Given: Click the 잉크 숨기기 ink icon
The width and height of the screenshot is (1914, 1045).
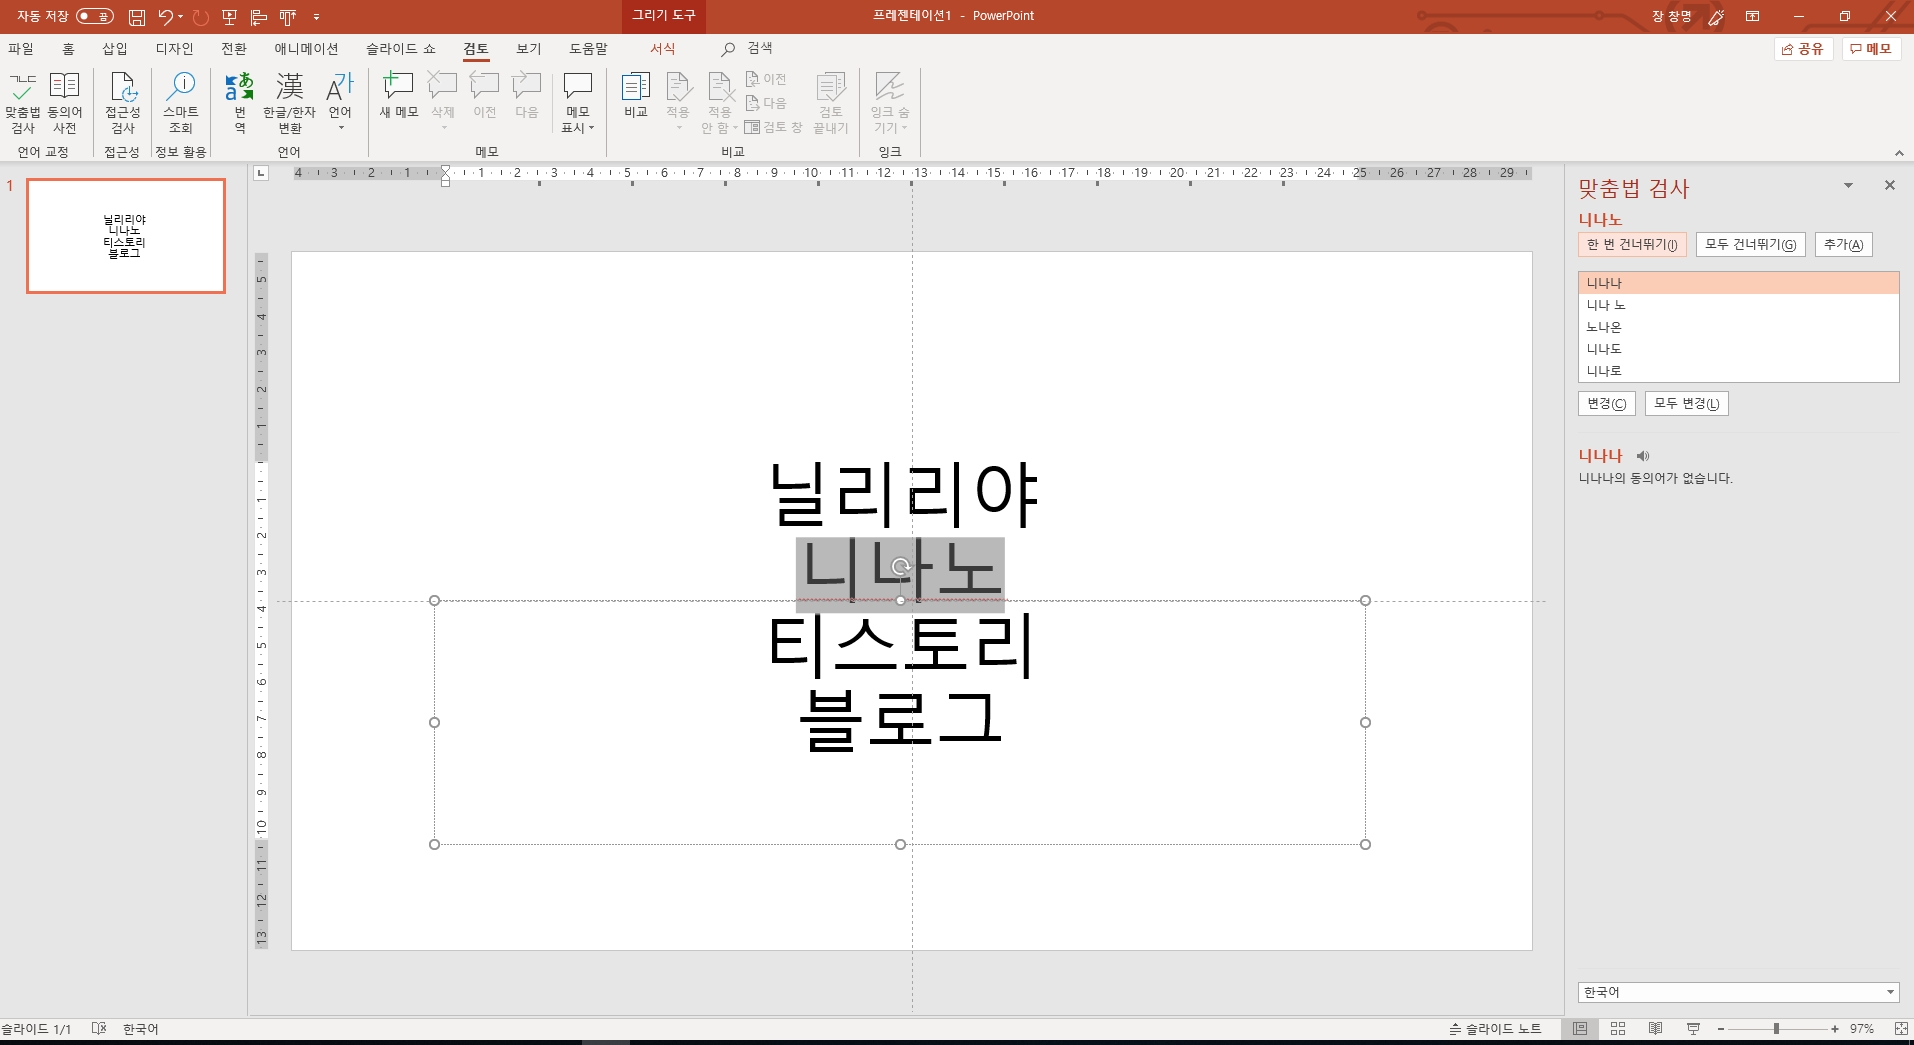Looking at the screenshot, I should tap(889, 103).
